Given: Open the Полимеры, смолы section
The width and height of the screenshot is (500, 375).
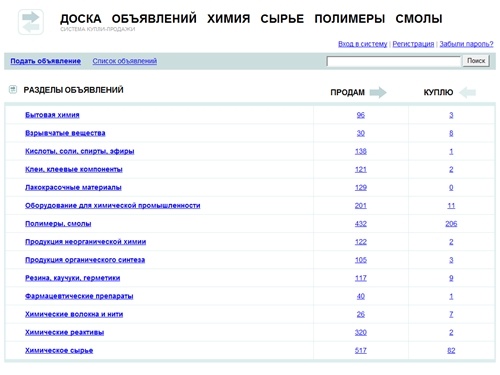Looking at the screenshot, I should (58, 224).
